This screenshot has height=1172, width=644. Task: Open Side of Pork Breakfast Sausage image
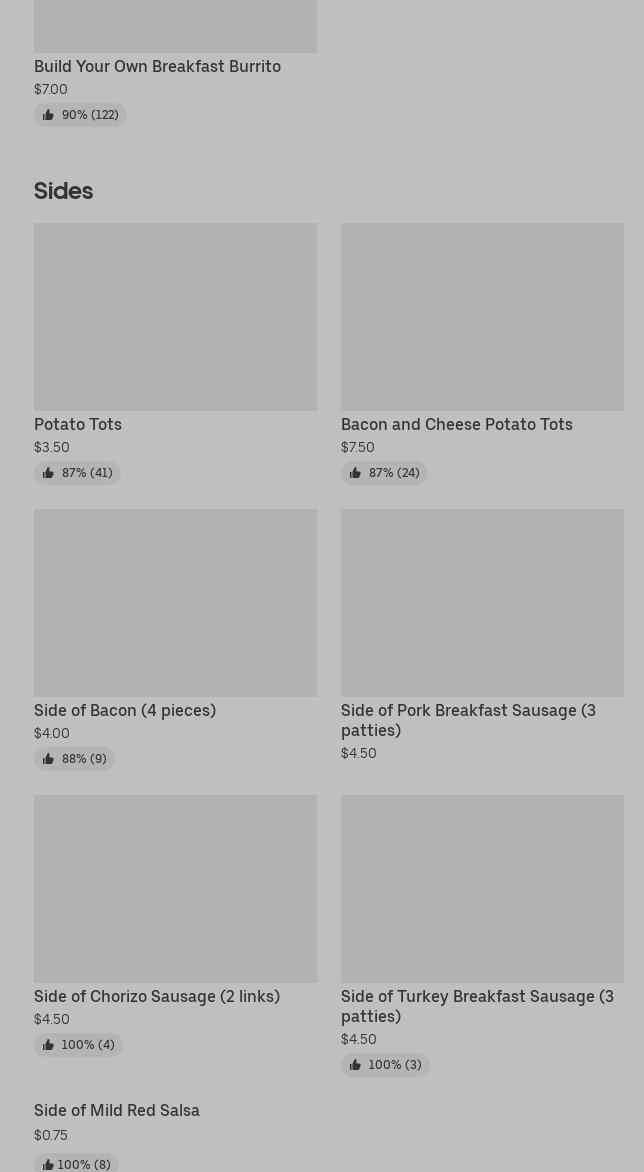point(482,602)
